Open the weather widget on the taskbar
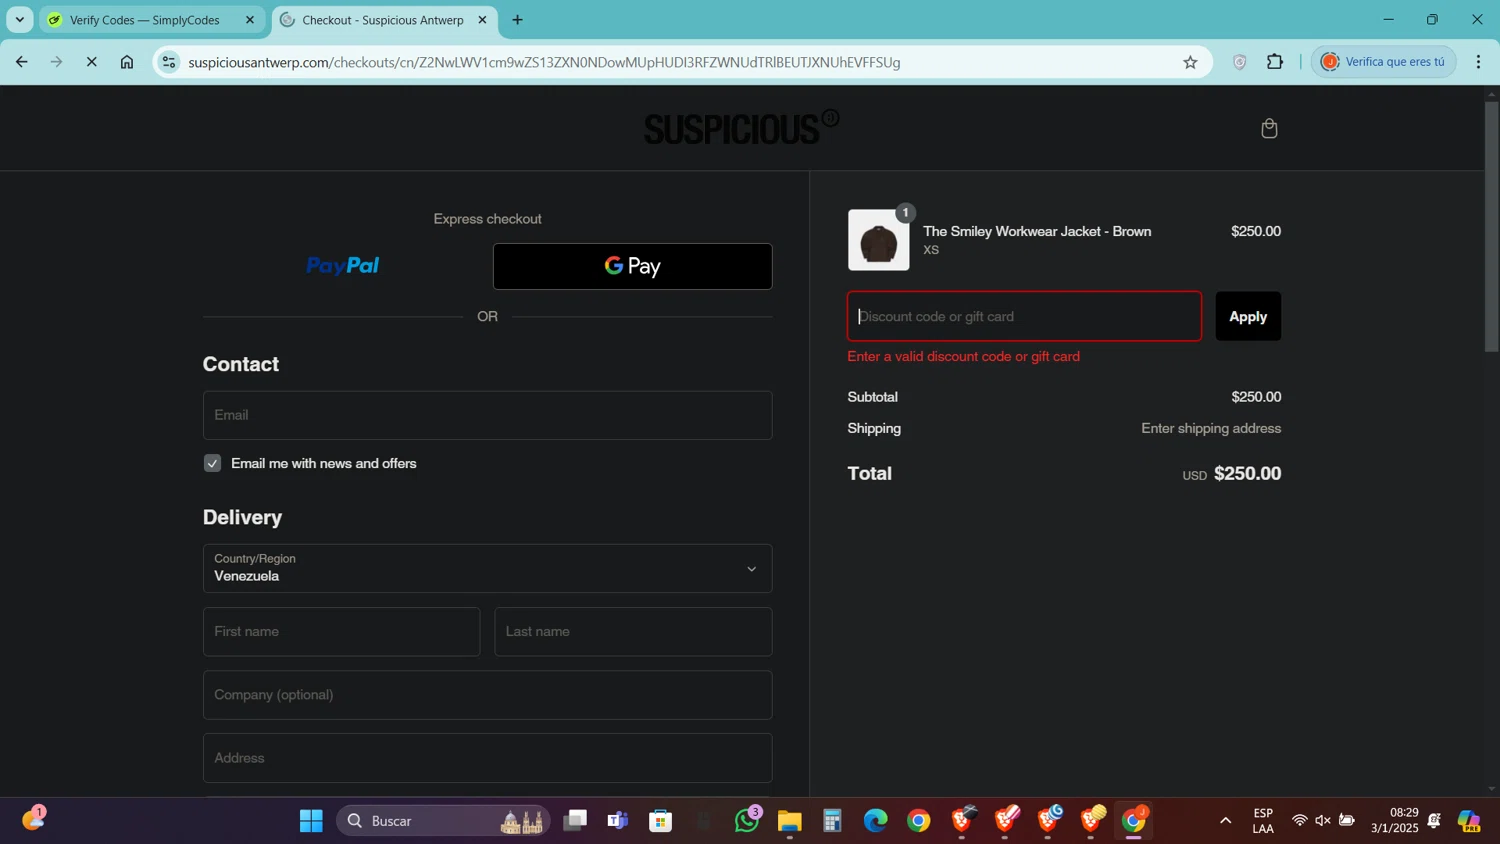Image resolution: width=1500 pixels, height=844 pixels. 33,819
